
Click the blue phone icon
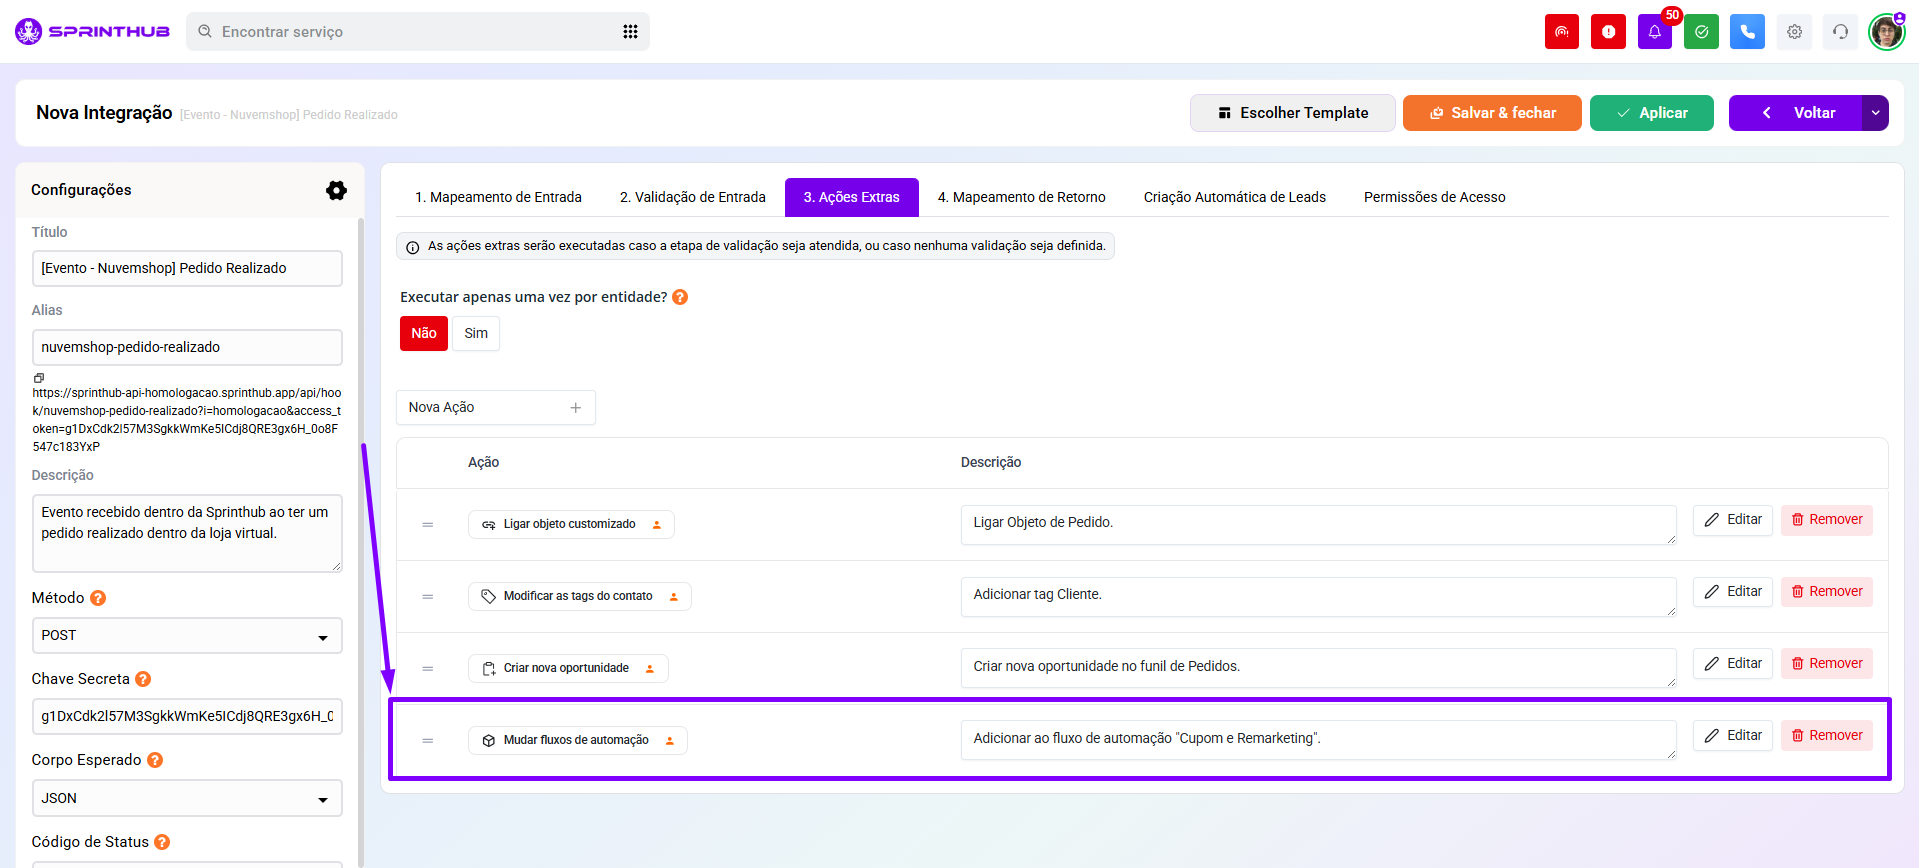(1747, 32)
